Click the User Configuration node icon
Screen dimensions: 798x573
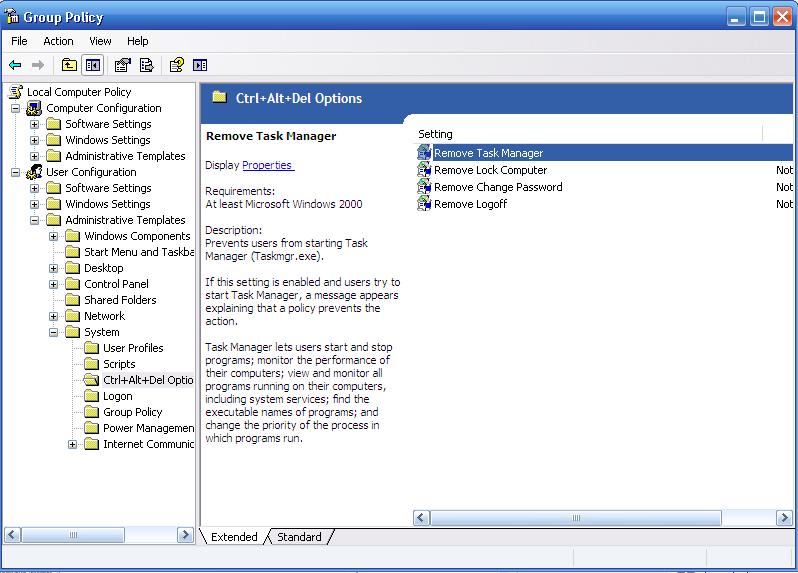click(34, 172)
